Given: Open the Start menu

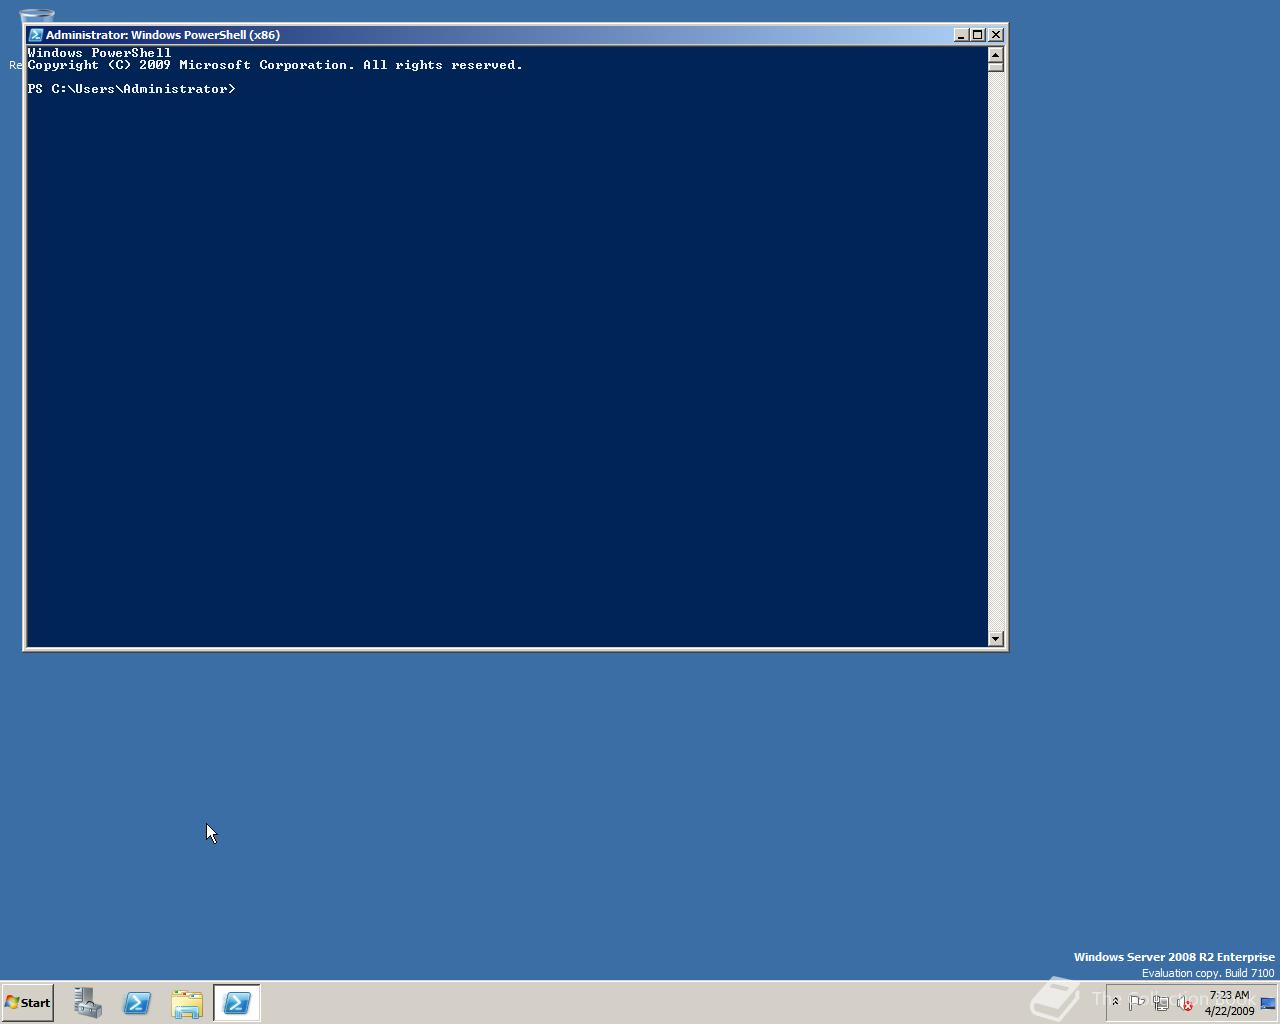Looking at the screenshot, I should pos(27,1003).
